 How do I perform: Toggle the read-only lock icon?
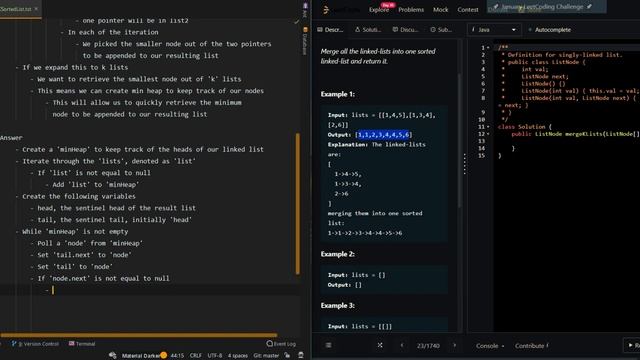287,356
